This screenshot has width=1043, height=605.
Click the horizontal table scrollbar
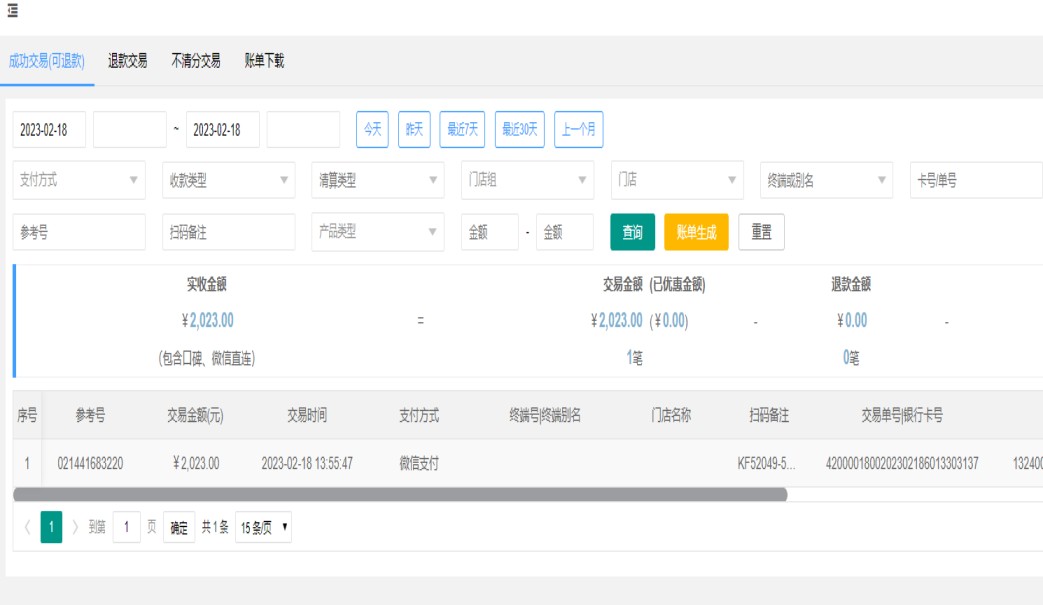pyautogui.click(x=400, y=494)
